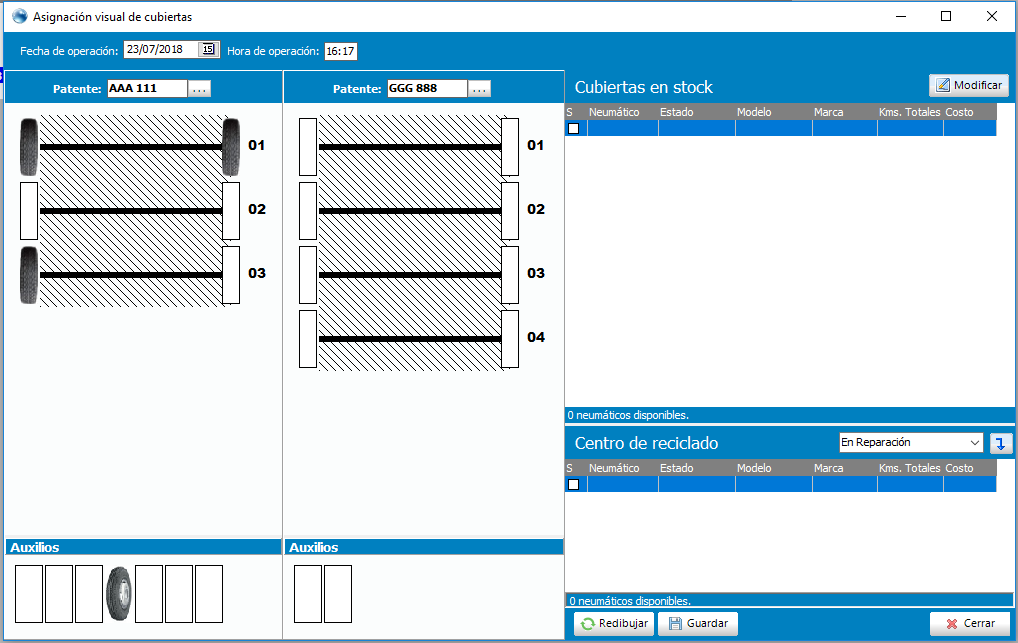
Task: Tick the checkbox in Cubiertas en stock row
Action: pos(574,129)
